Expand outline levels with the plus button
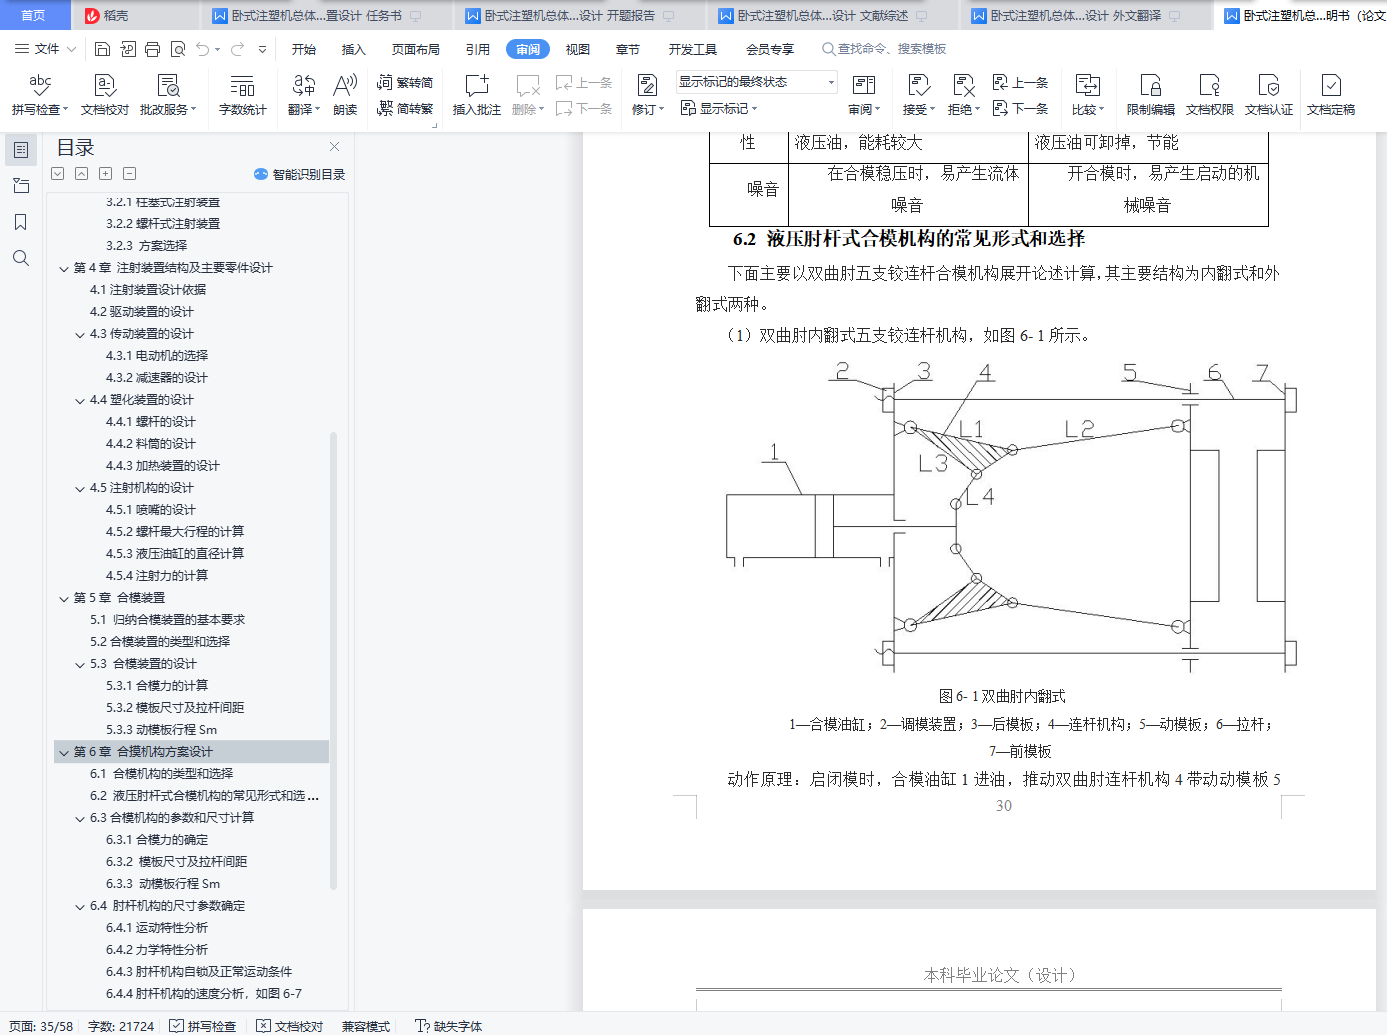1387x1035 pixels. [105, 174]
